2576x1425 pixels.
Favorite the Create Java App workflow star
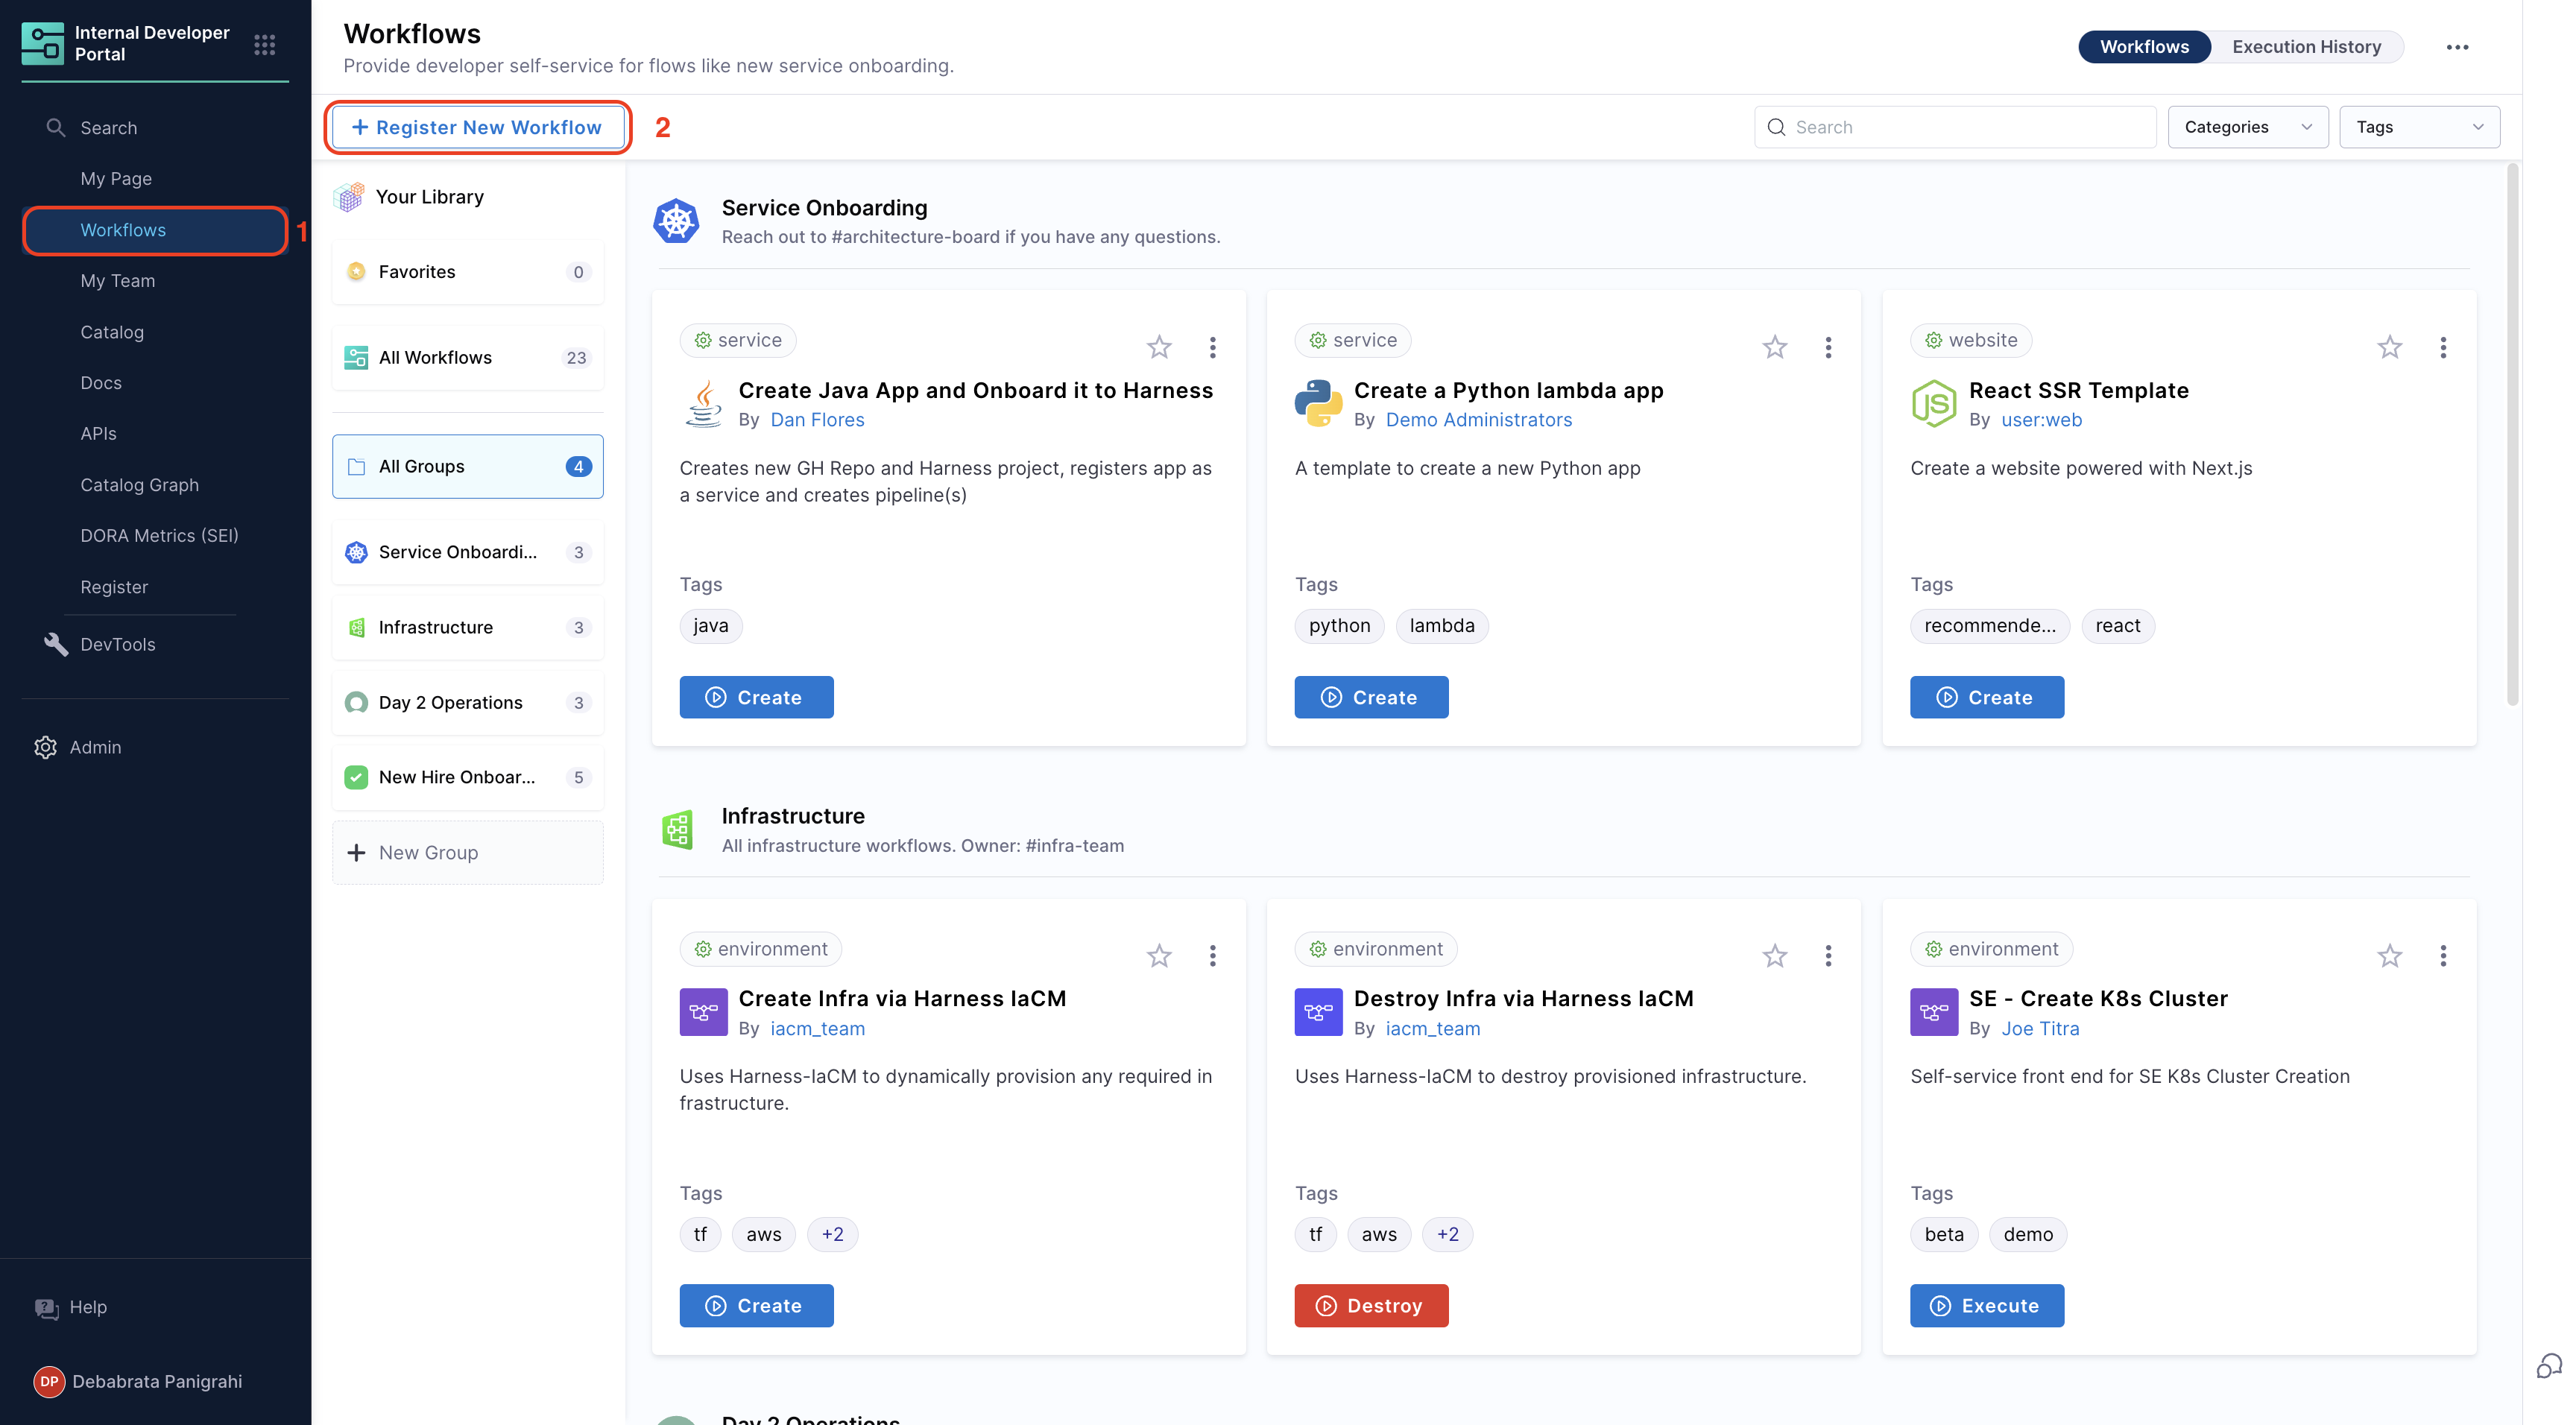(1159, 347)
